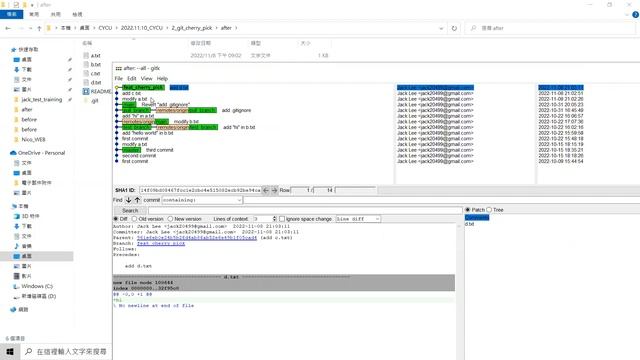Screen dimensions: 640x360
Task: Select the c.txt file in Explorer
Action: point(96,73)
